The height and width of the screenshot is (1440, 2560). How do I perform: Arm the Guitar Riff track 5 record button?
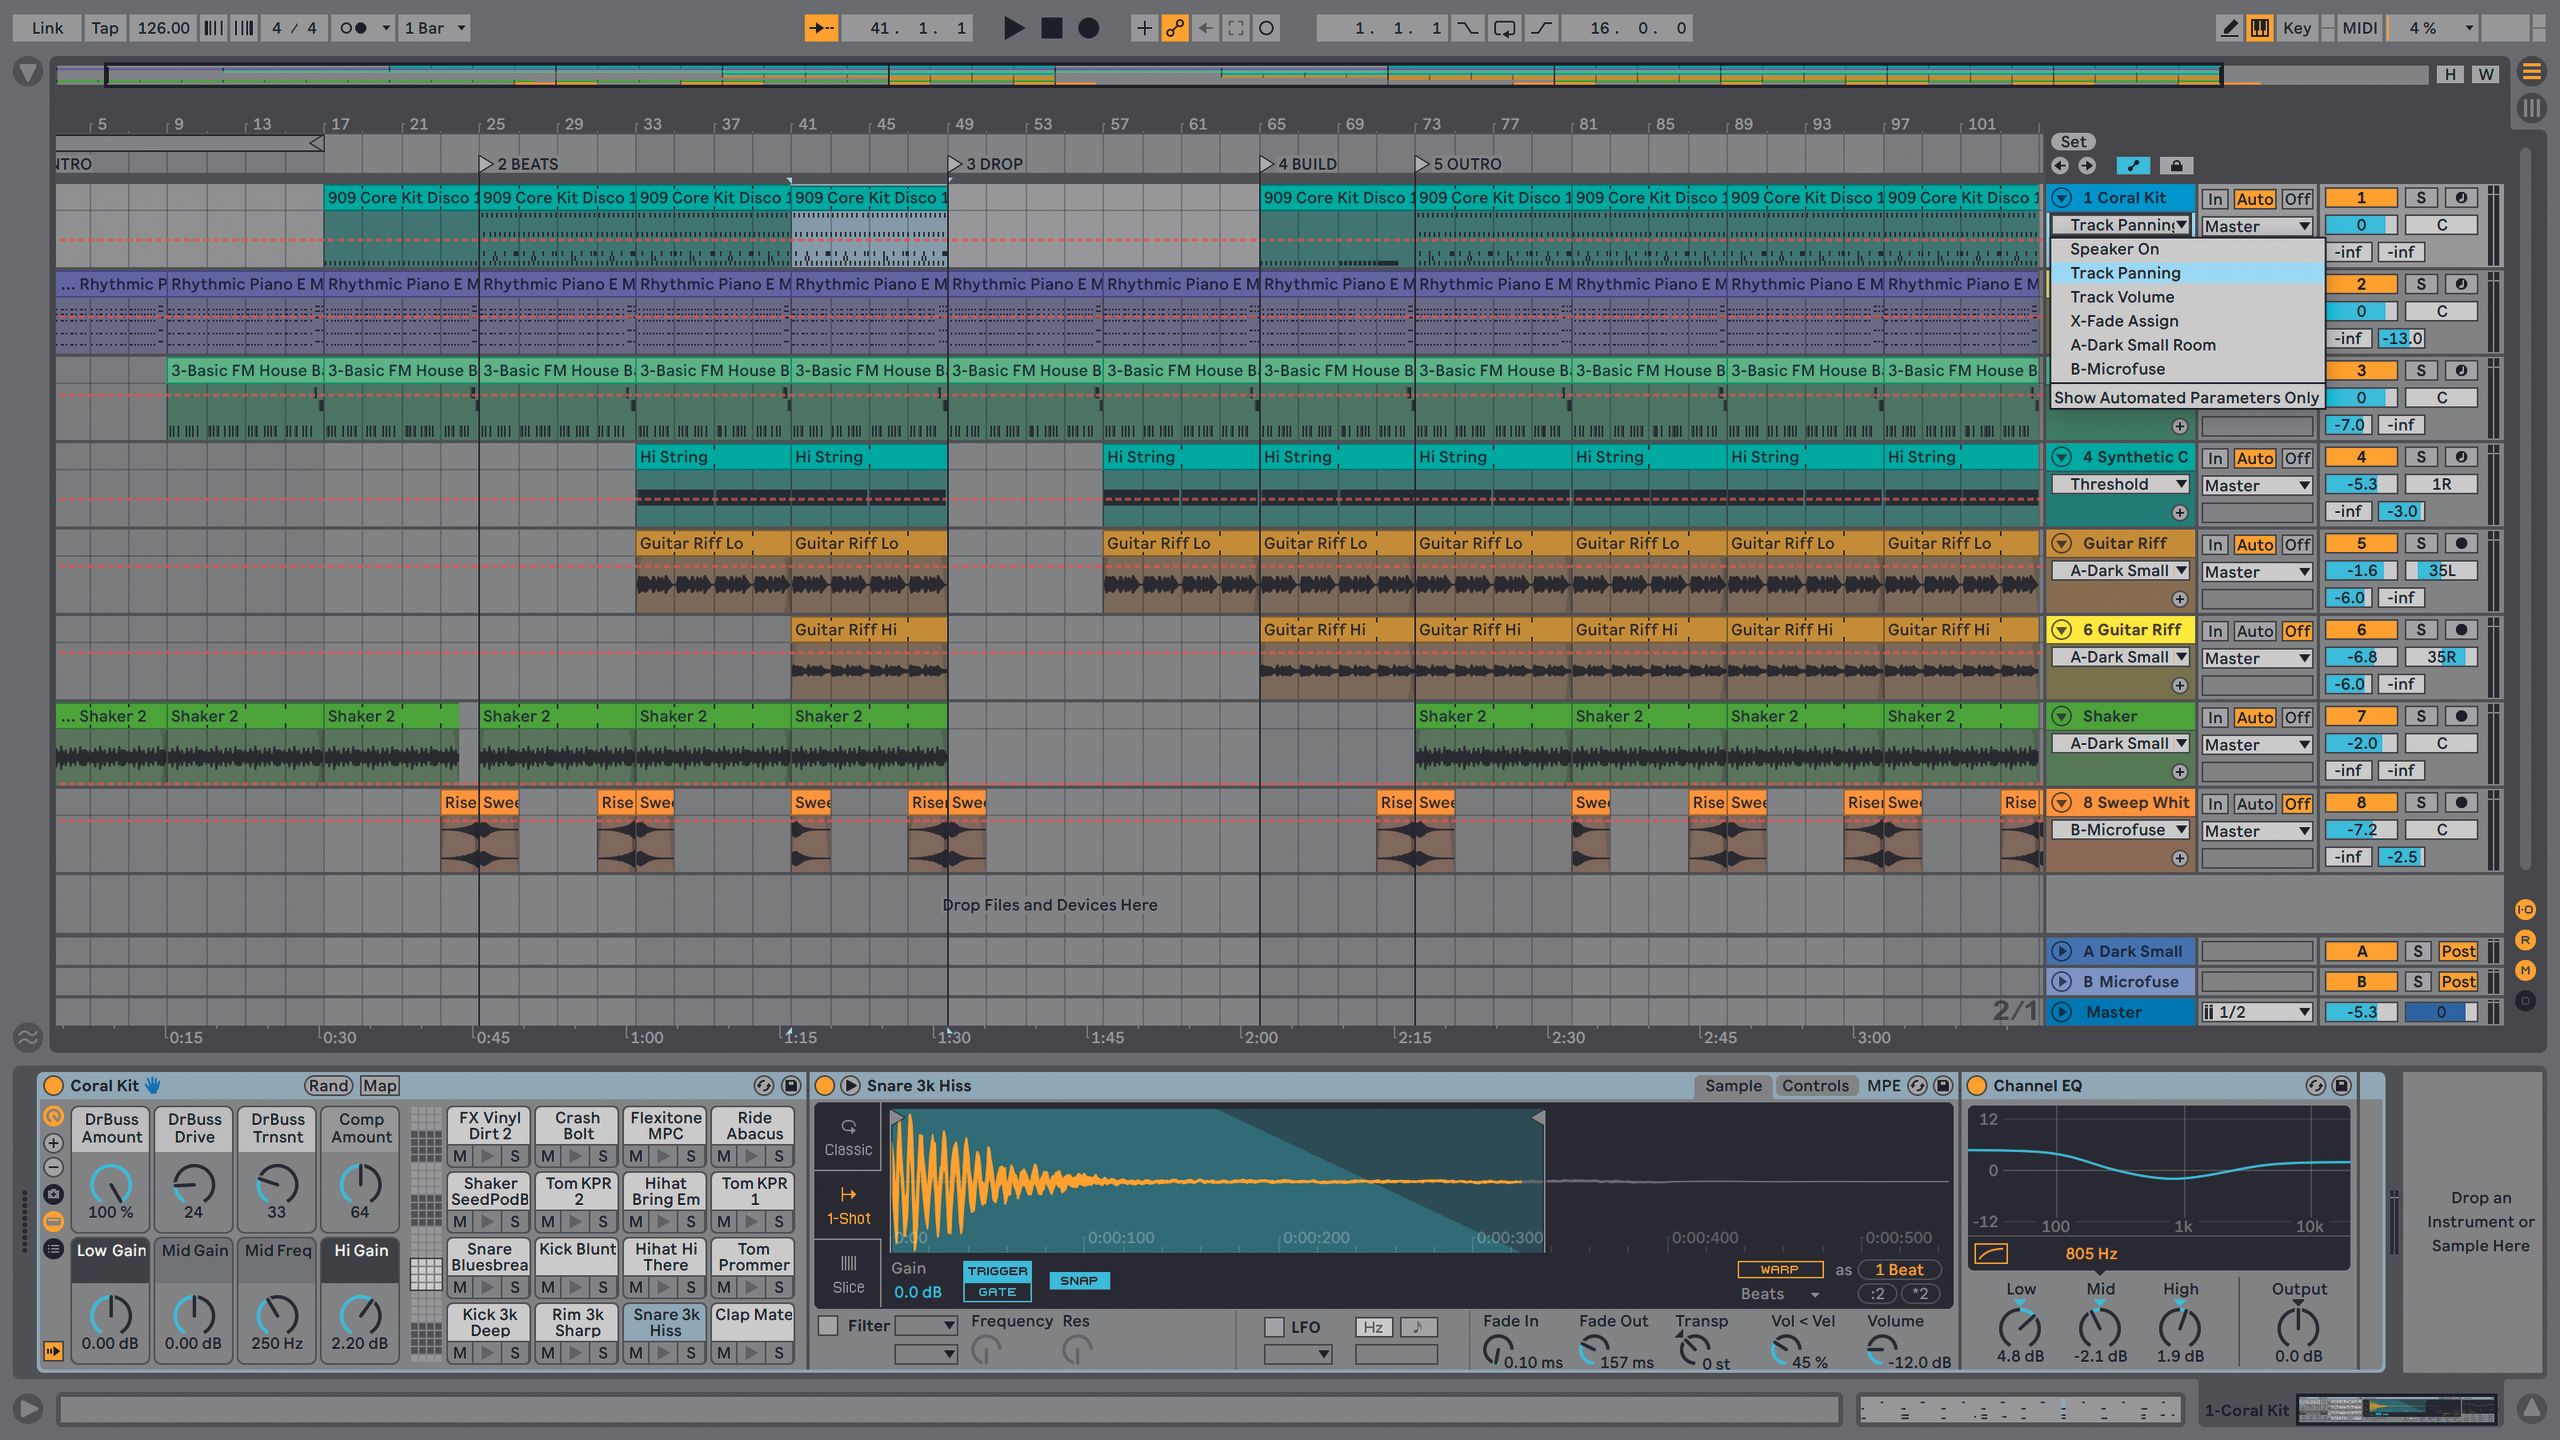click(x=2462, y=544)
